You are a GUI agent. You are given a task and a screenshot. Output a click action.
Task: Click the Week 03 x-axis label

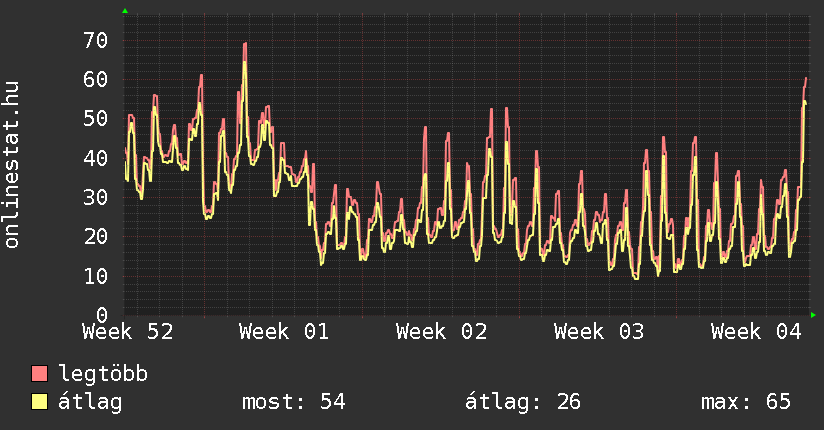(599, 332)
